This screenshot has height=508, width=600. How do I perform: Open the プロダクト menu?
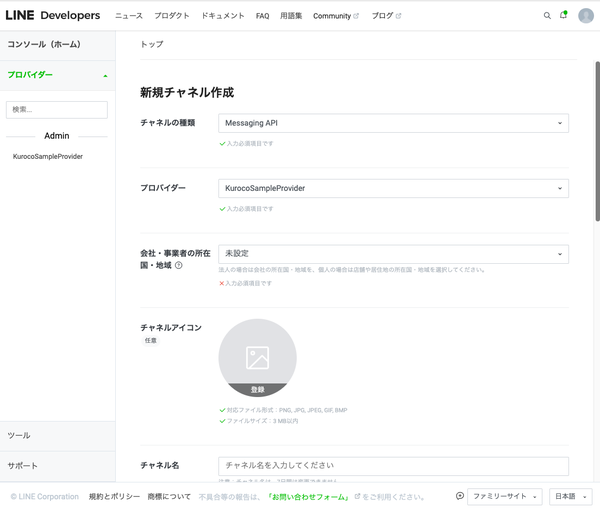172,16
